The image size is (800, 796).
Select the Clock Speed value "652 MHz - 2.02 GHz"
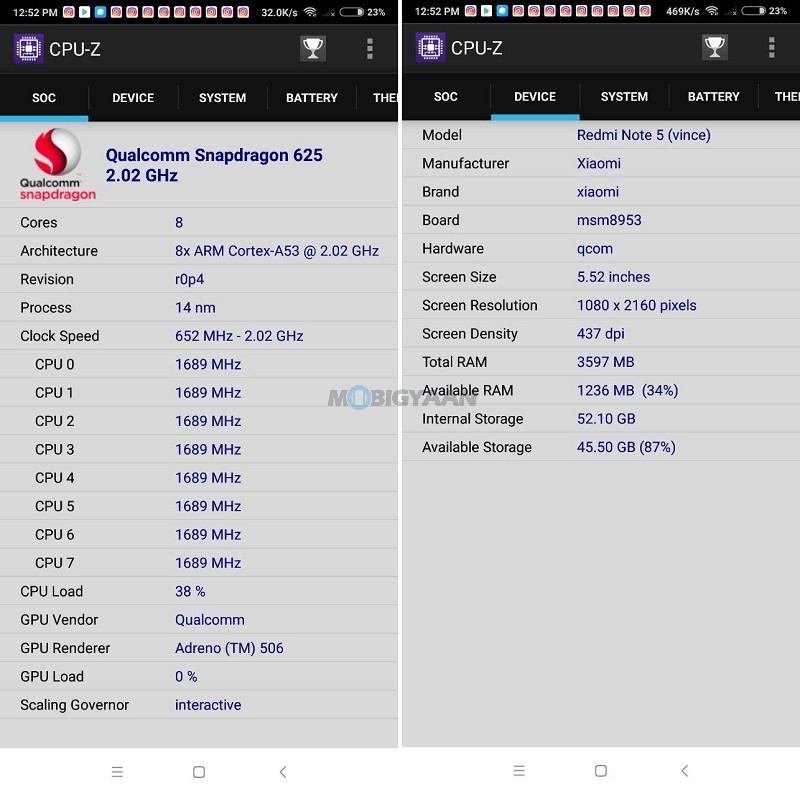coord(239,336)
